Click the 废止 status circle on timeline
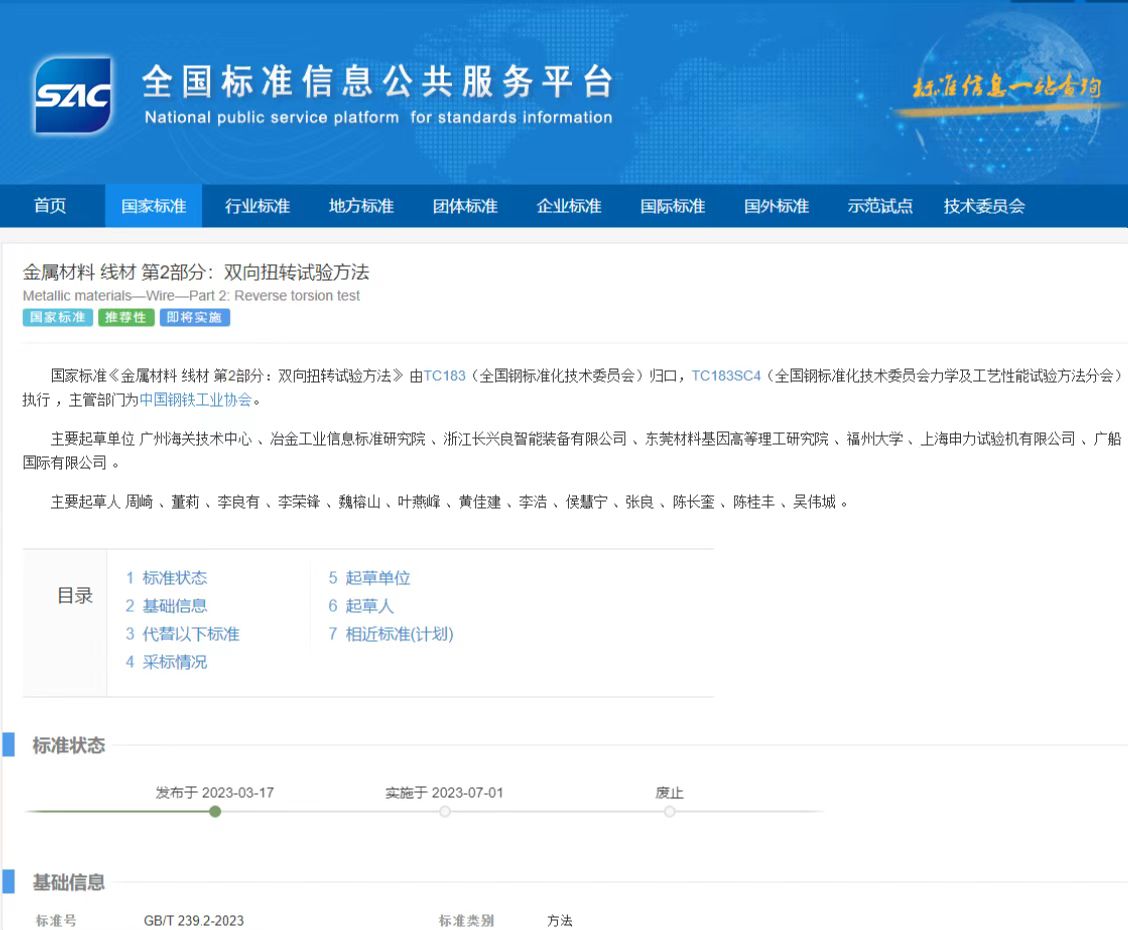This screenshot has width=1128, height=930. pyautogui.click(x=669, y=812)
